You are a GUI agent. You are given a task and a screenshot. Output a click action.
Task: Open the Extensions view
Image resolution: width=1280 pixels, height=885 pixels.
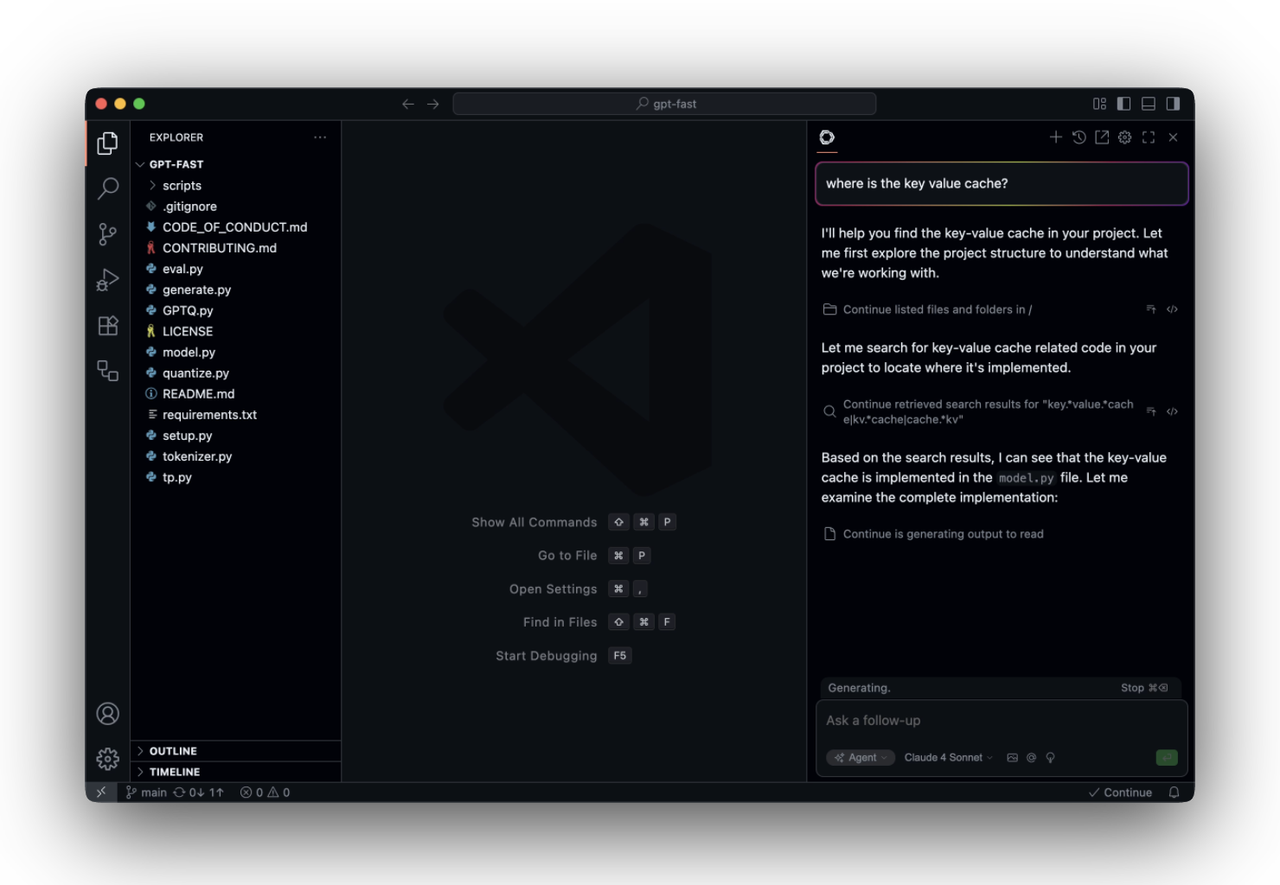(x=108, y=325)
